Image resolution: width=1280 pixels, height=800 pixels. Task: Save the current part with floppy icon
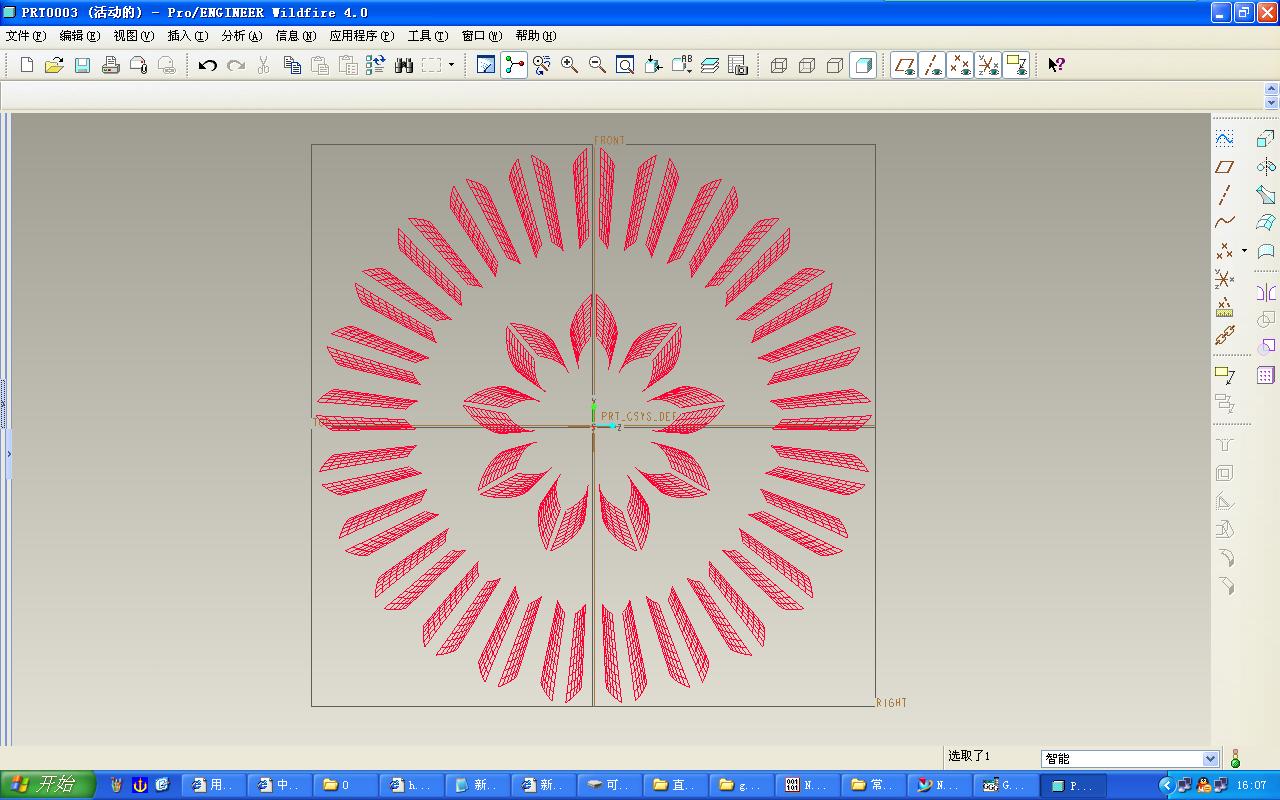pos(82,65)
